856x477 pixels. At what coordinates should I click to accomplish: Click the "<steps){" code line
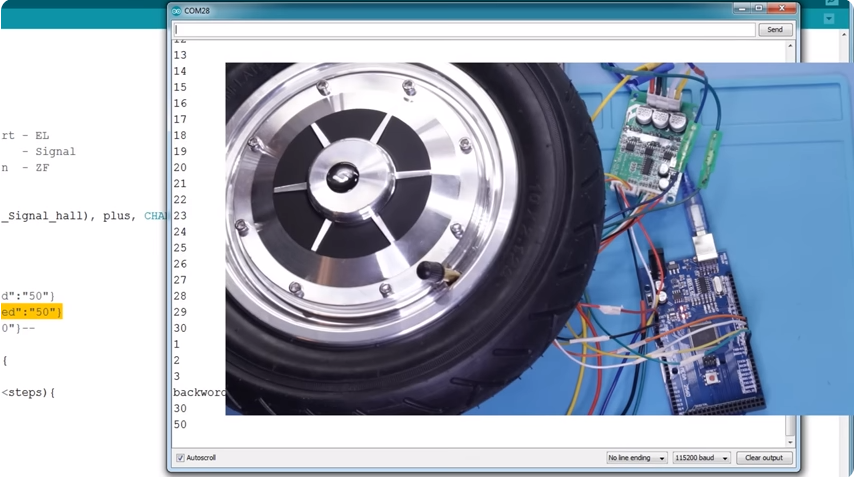pos(28,393)
